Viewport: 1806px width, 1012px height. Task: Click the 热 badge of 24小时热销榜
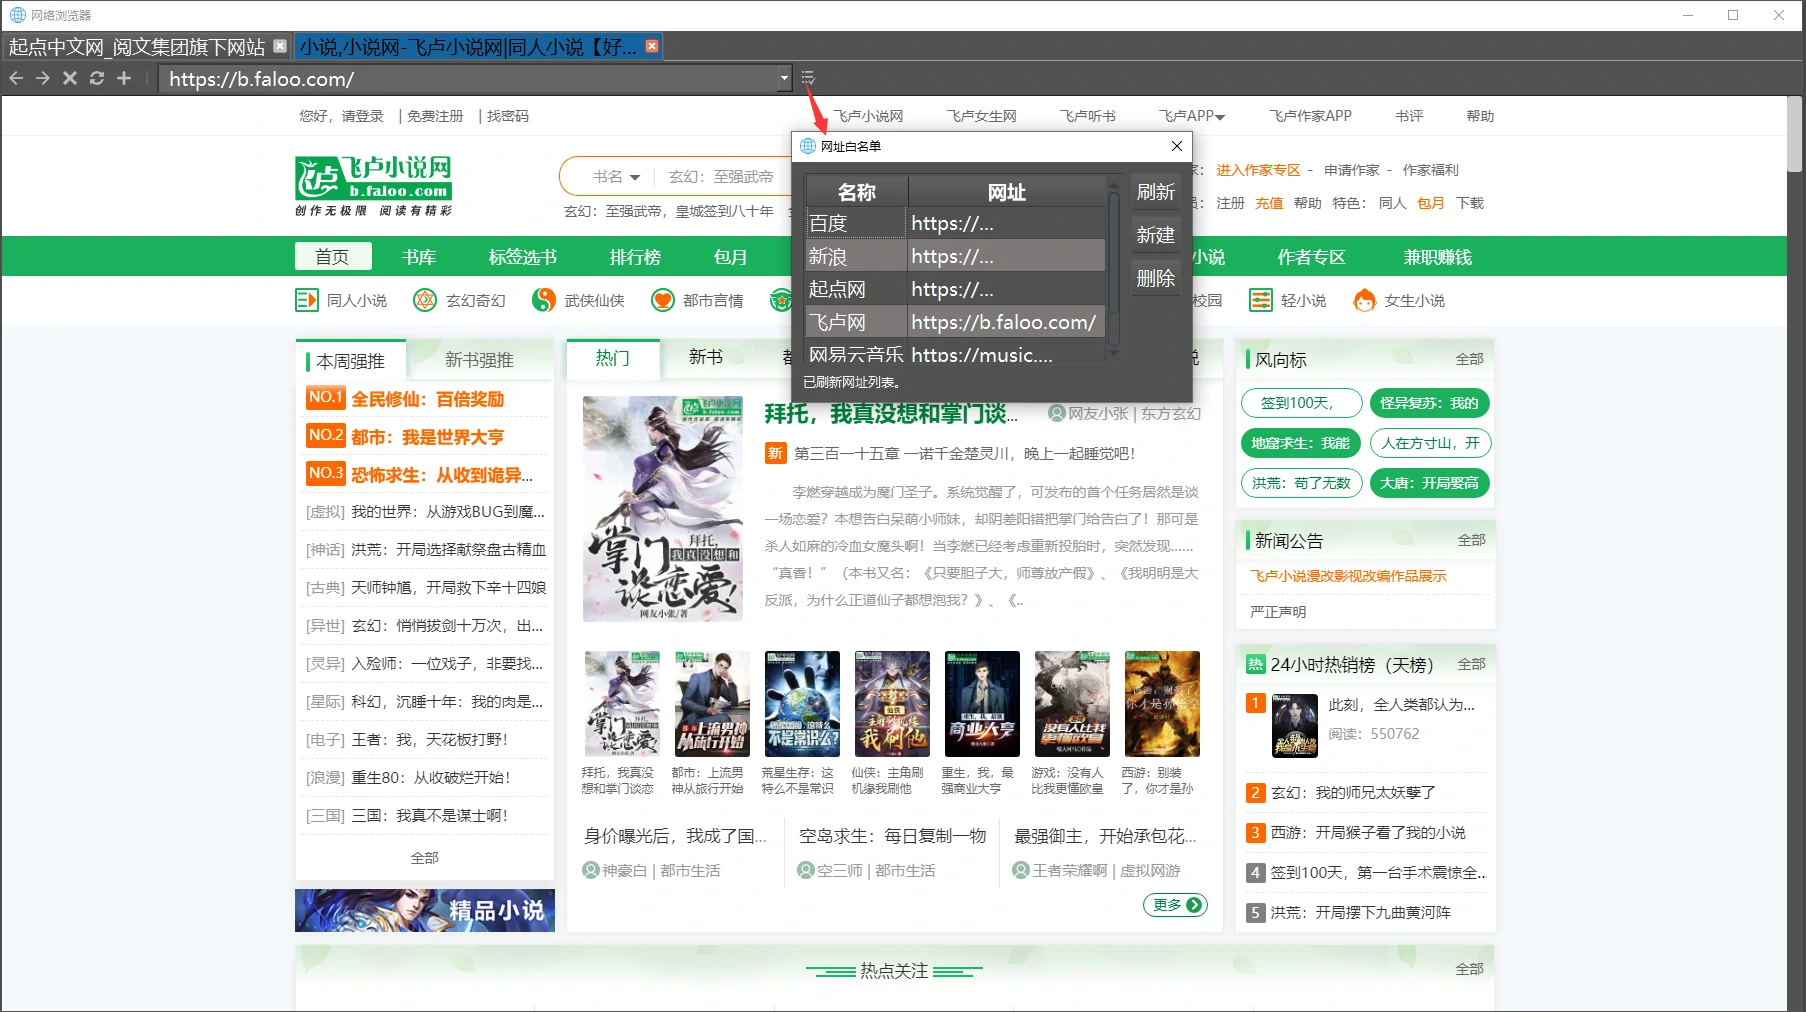[x=1256, y=664]
